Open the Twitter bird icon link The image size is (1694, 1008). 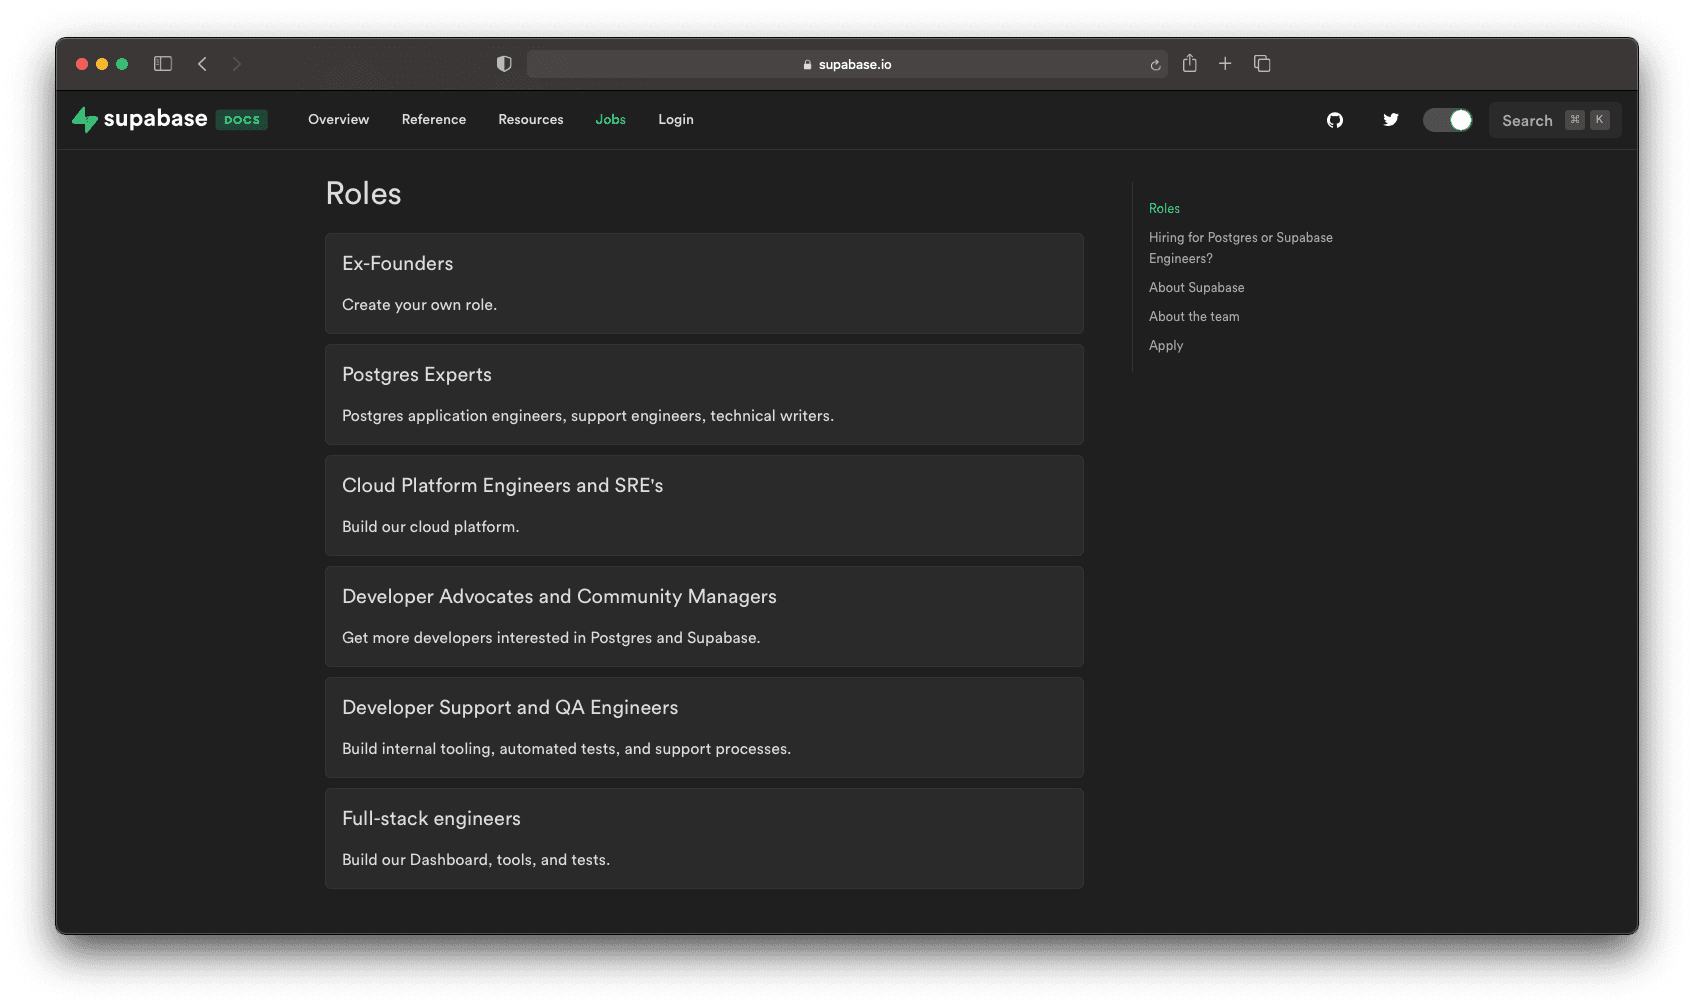[1390, 120]
